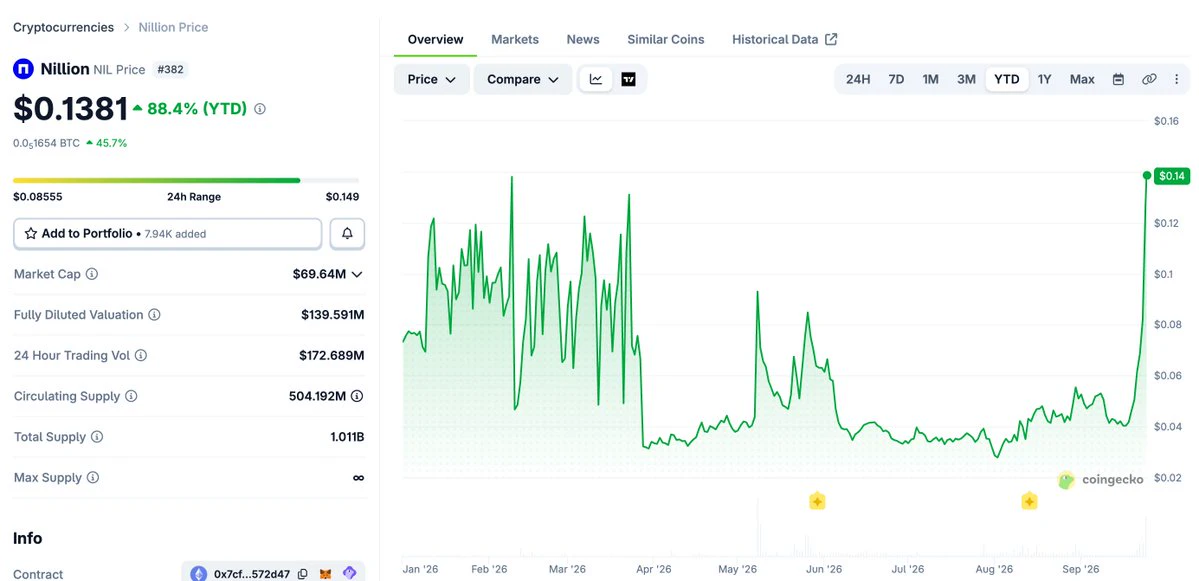This screenshot has height=581, width=1199.
Task: Open Market Cap info tooltip icon
Action: (92, 274)
